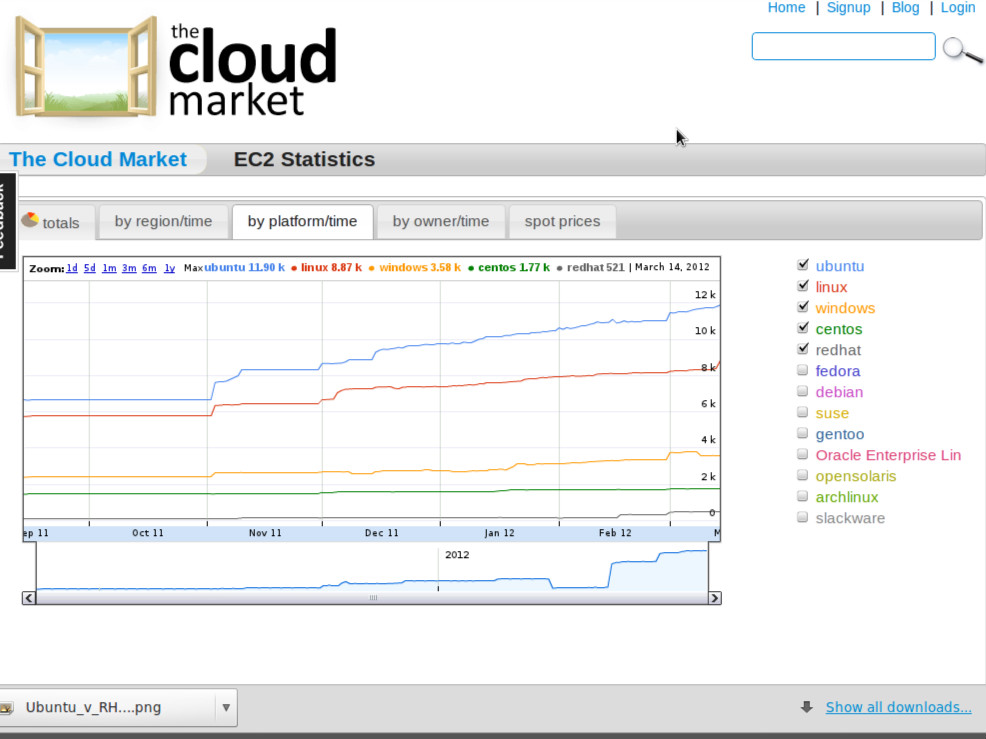Go to the Signup page
986x739 pixels.
(848, 8)
